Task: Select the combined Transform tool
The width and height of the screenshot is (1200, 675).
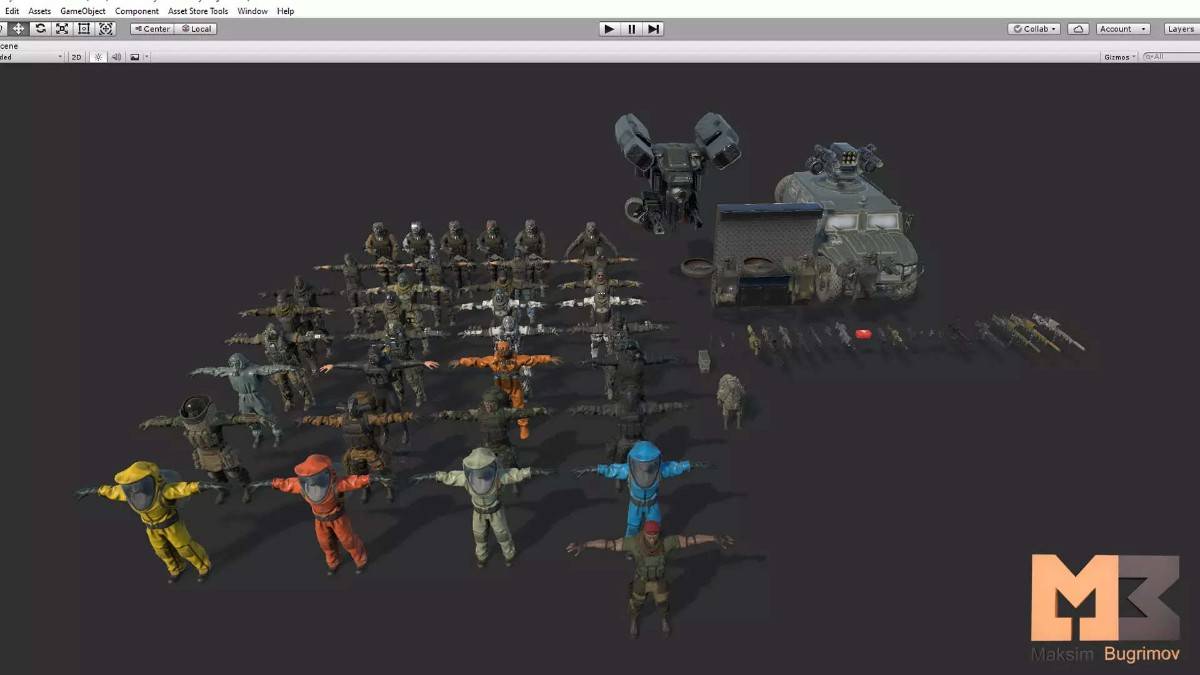Action: point(106,28)
